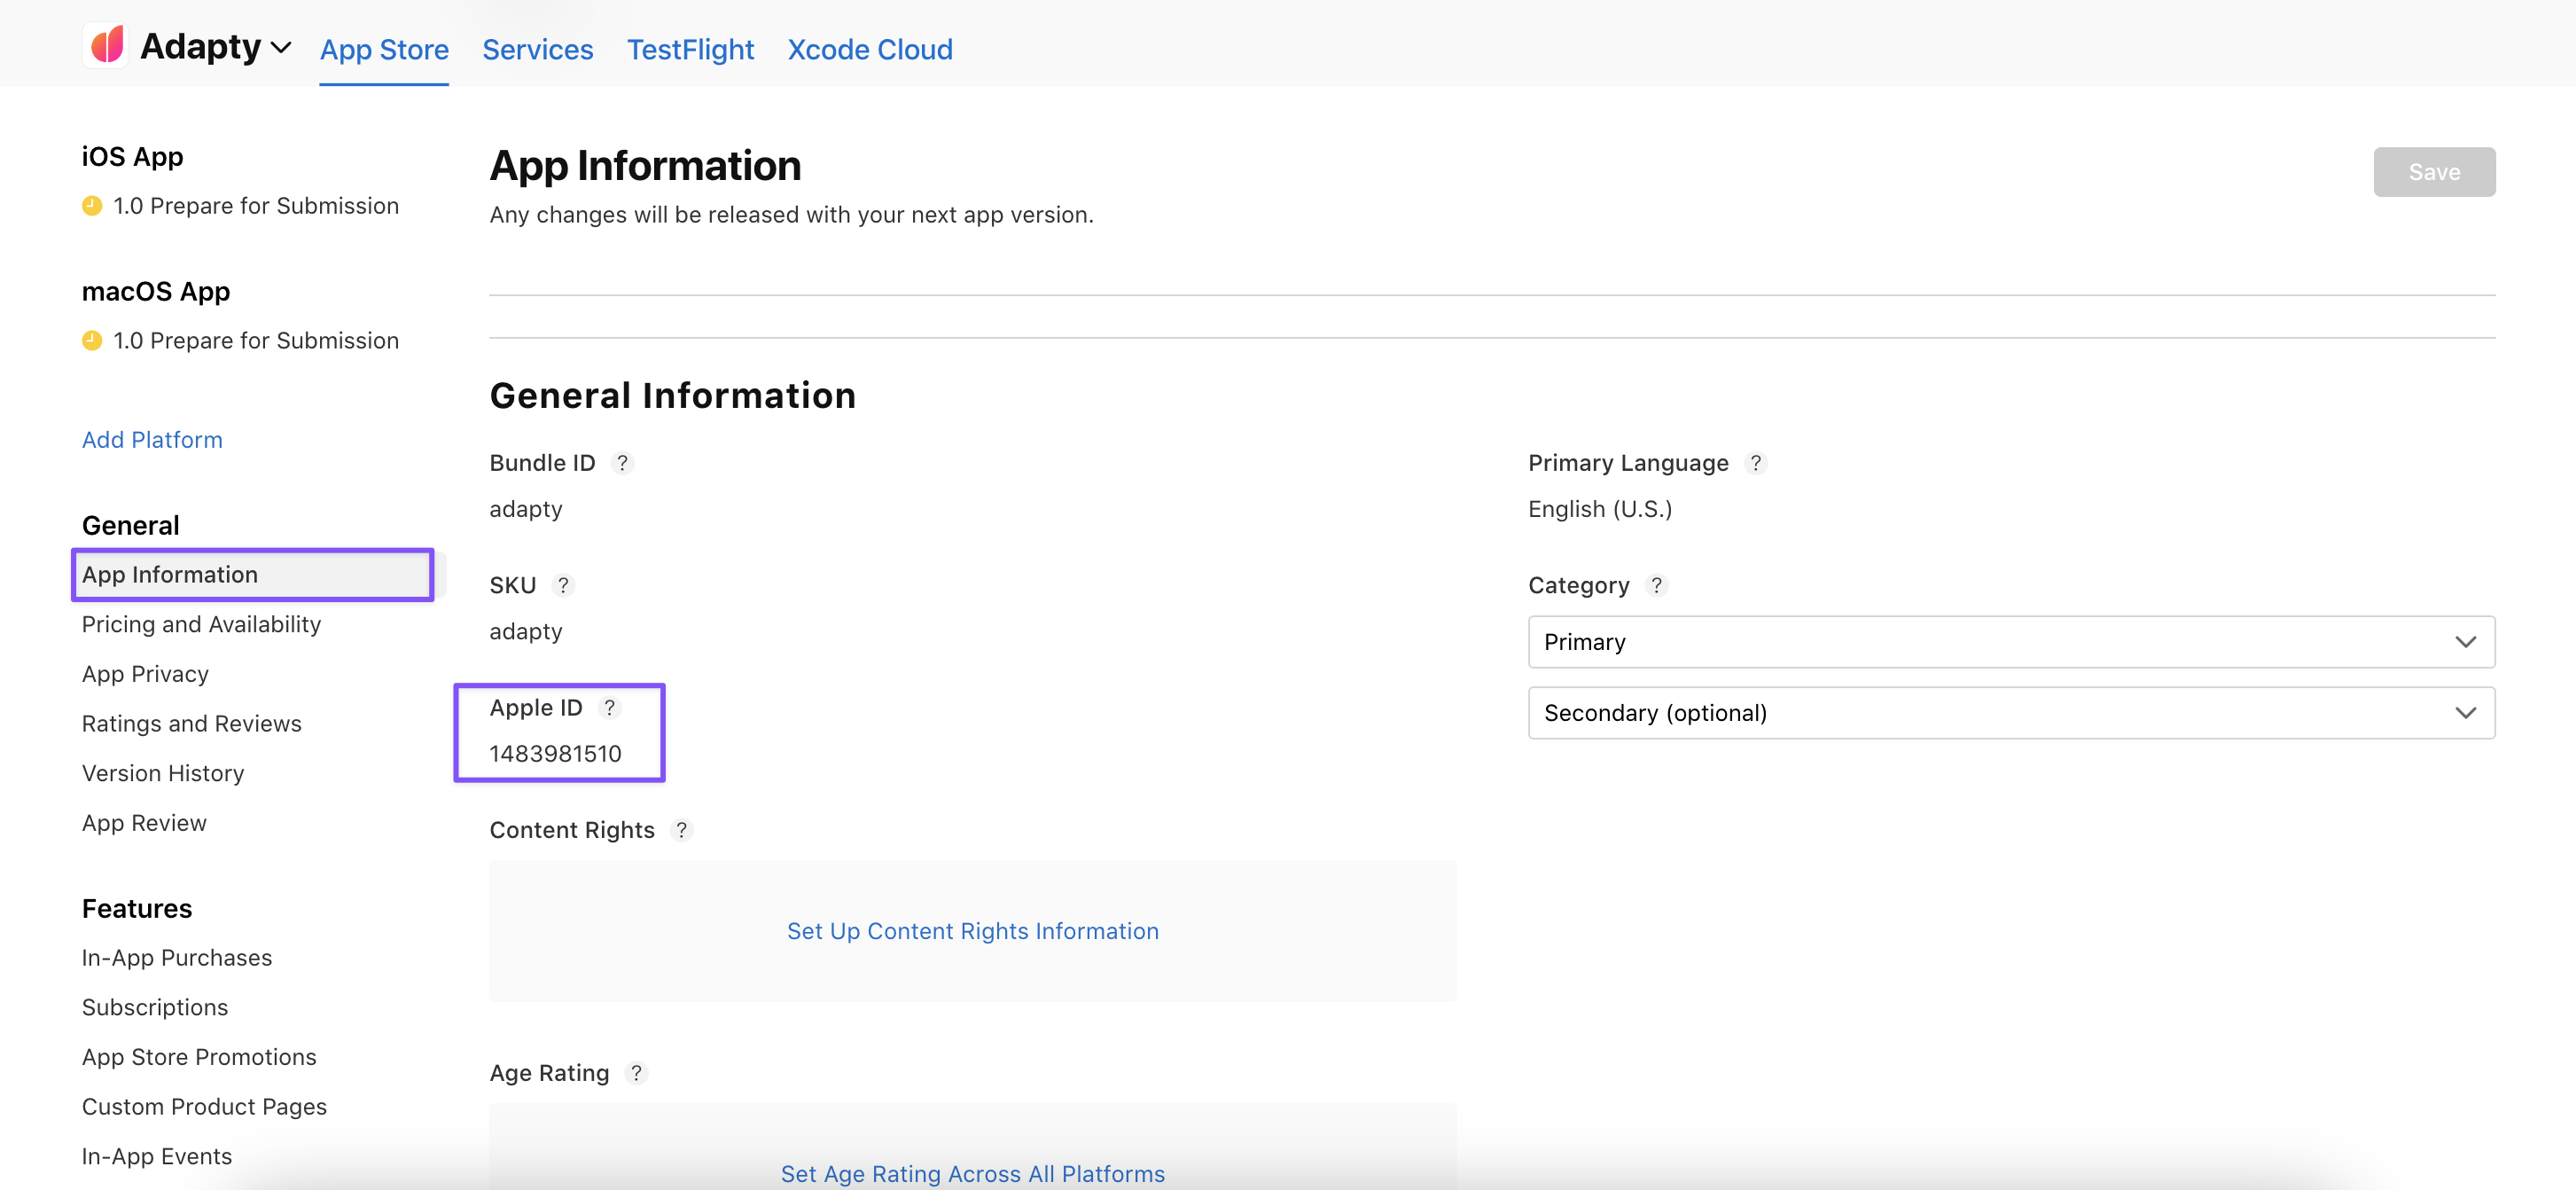Click the Adapty app logo icon
This screenshot has width=2576, height=1190.
[106, 45]
